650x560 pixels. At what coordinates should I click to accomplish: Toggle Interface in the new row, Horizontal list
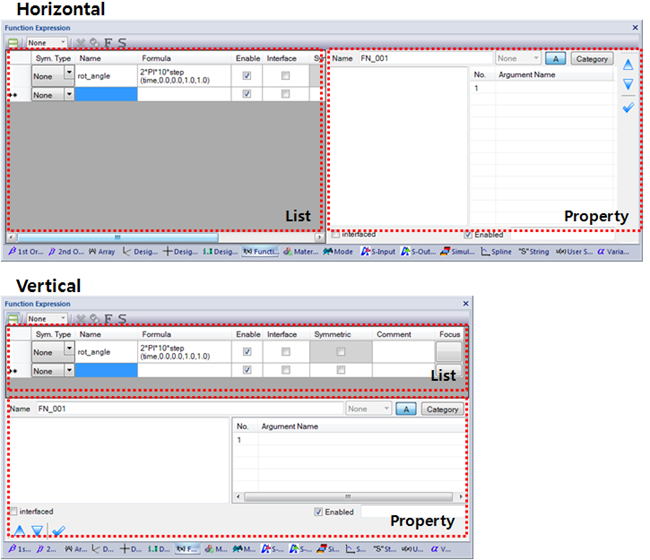coord(285,94)
